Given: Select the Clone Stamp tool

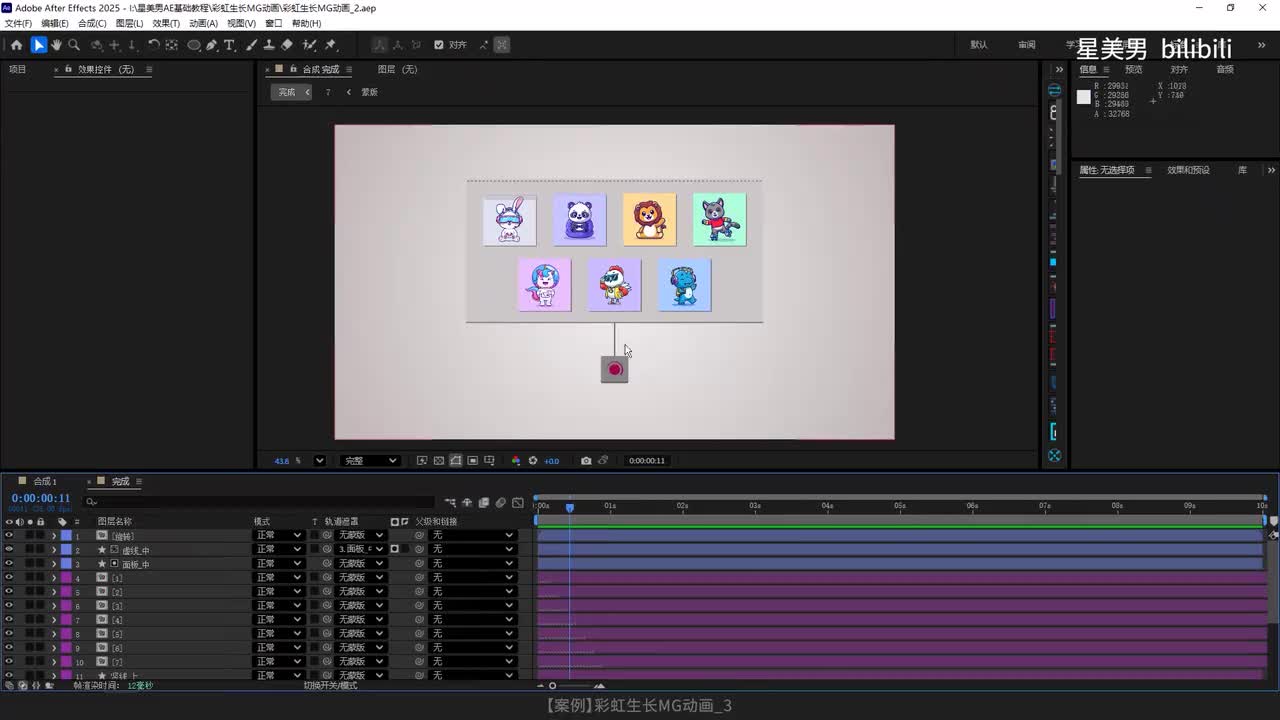Looking at the screenshot, I should (x=269, y=45).
